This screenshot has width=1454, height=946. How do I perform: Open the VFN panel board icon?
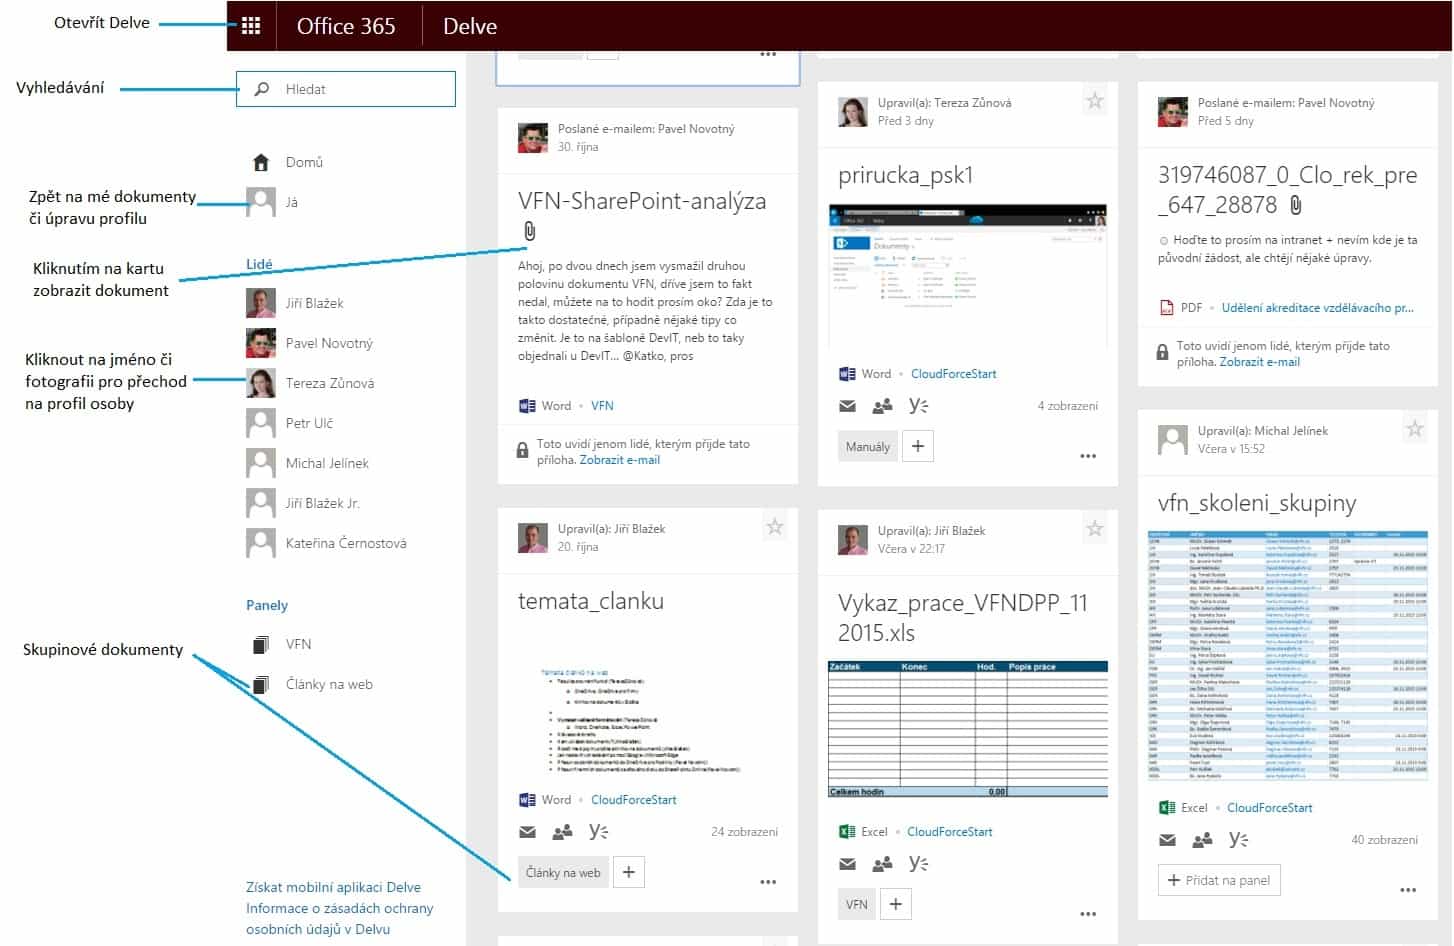tap(261, 644)
